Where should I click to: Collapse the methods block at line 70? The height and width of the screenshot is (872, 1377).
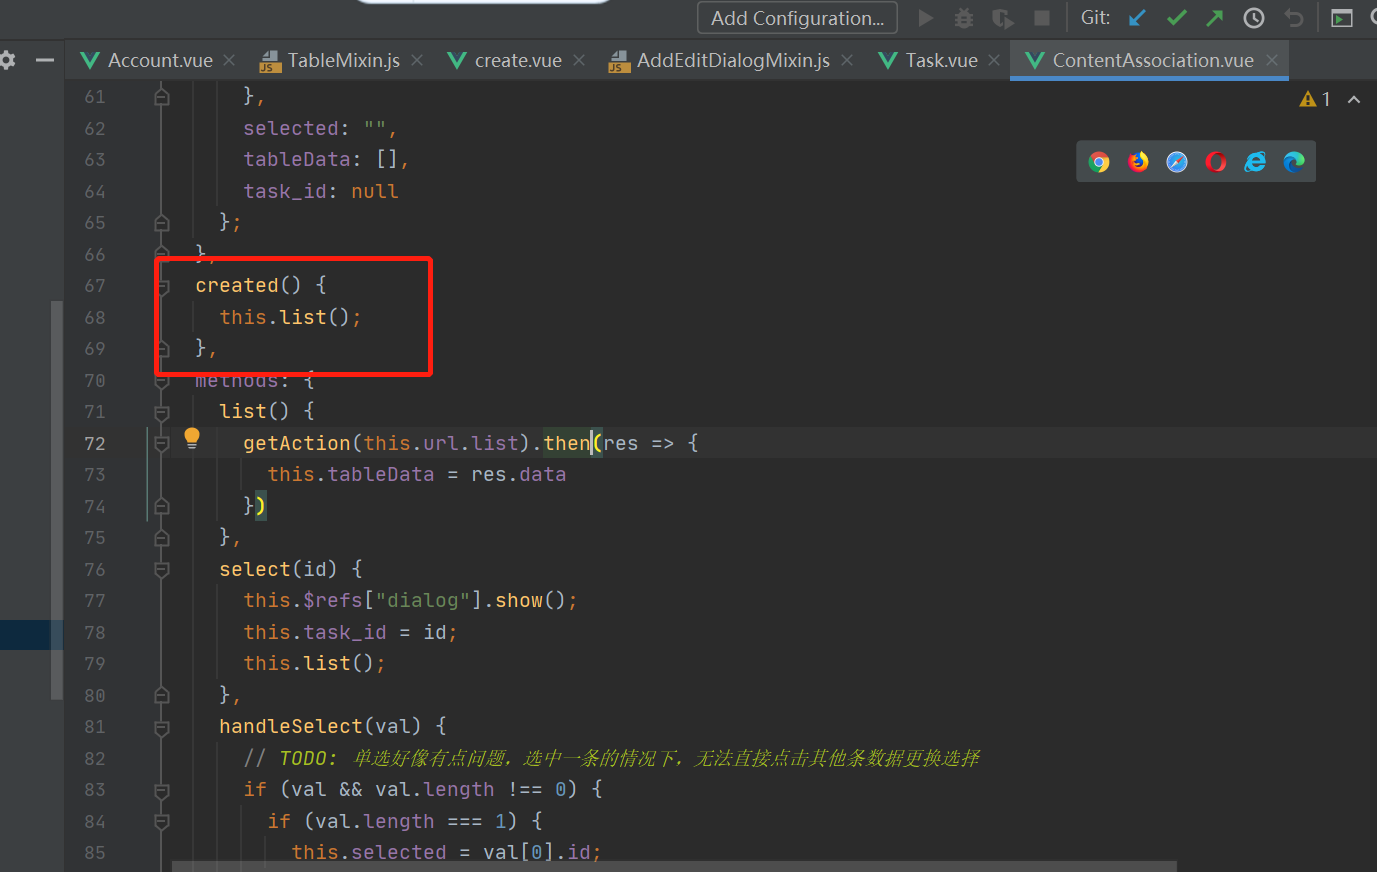[x=162, y=381]
